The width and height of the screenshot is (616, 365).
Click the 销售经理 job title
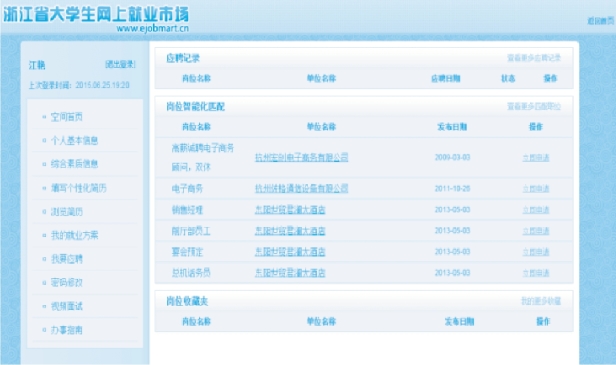tap(187, 210)
